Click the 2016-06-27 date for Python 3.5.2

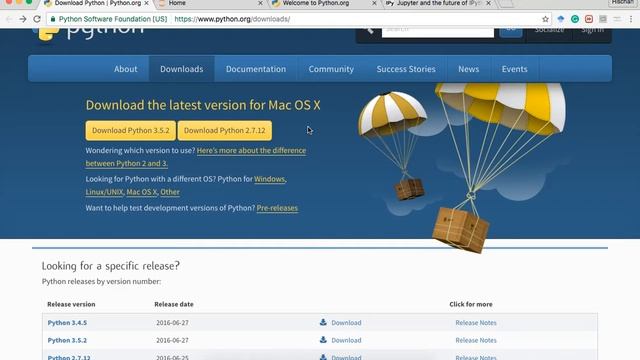[x=172, y=340]
